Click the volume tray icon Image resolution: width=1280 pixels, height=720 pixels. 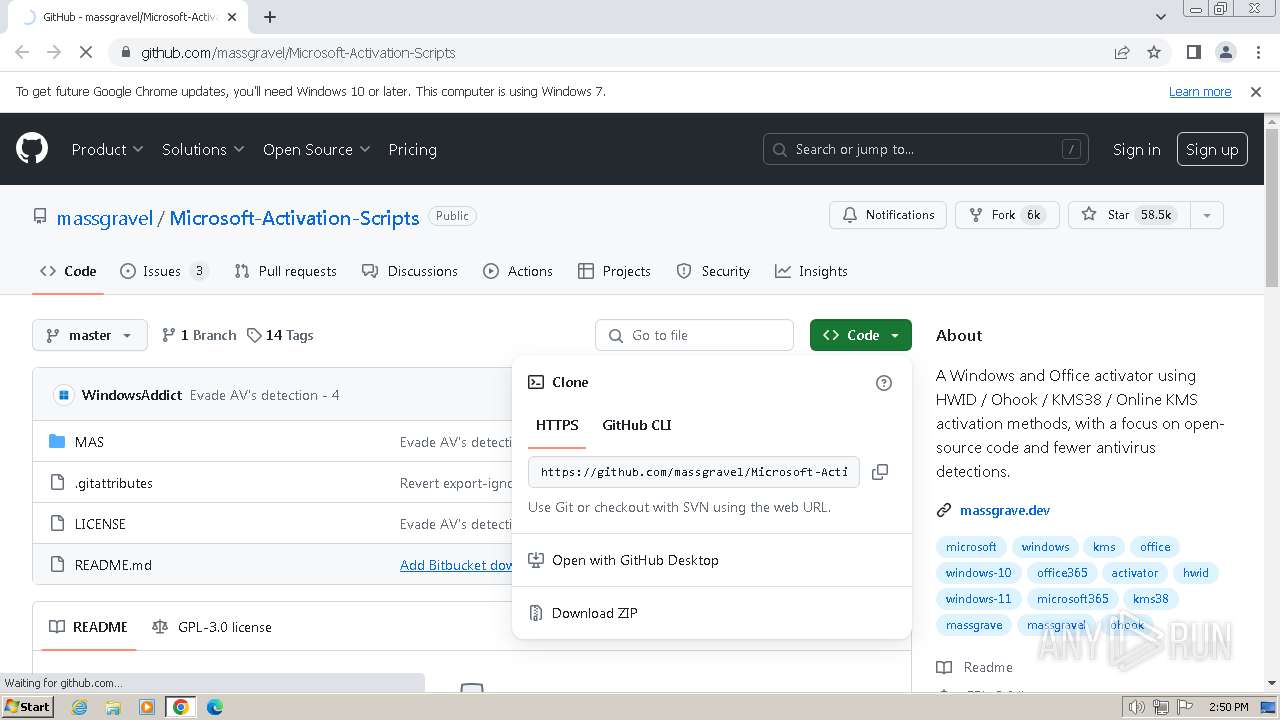point(1136,707)
